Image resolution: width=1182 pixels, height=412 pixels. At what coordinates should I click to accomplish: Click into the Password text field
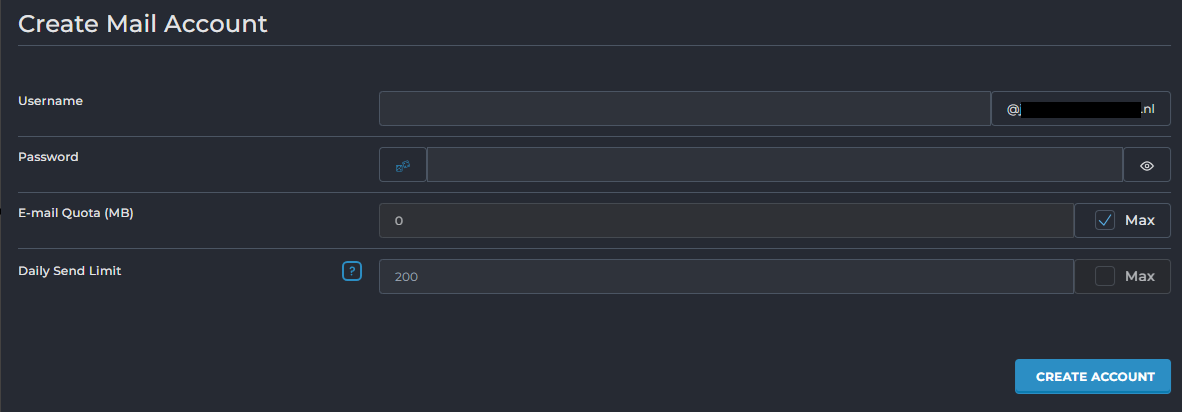(x=774, y=165)
